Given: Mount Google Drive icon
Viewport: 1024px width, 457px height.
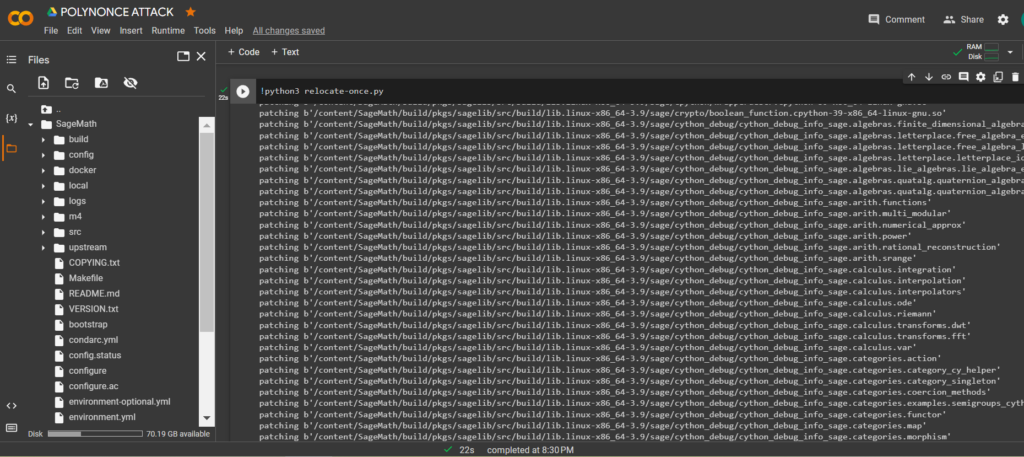Looking at the screenshot, I should pos(101,83).
